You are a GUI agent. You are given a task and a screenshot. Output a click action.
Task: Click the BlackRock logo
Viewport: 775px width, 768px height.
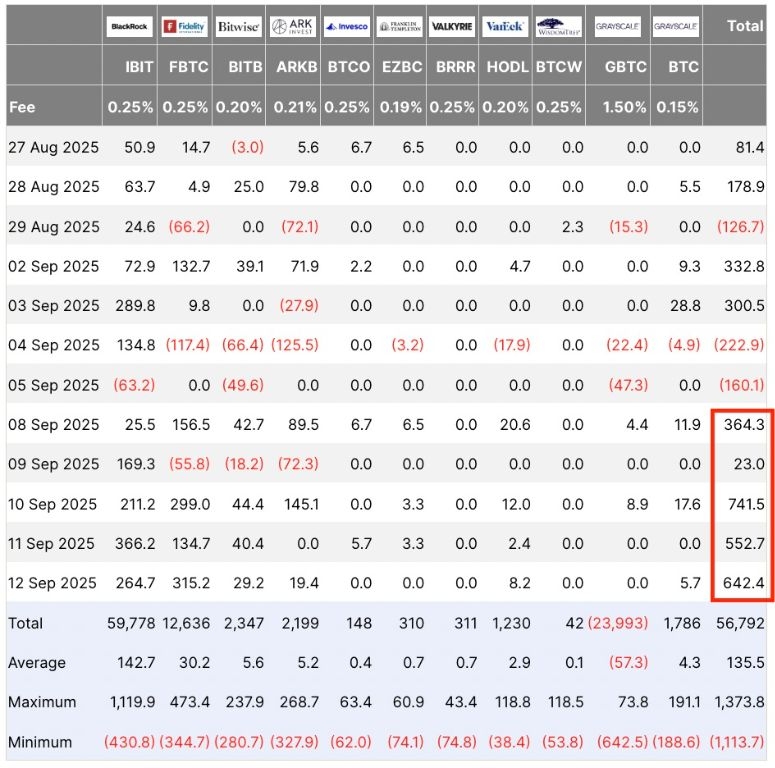coord(130,27)
